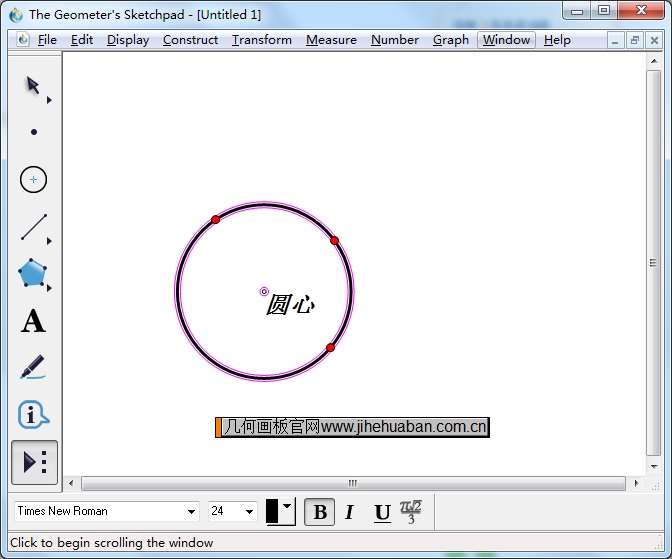Open the Custom Tools button
This screenshot has height=559, width=672.
pos(34,462)
